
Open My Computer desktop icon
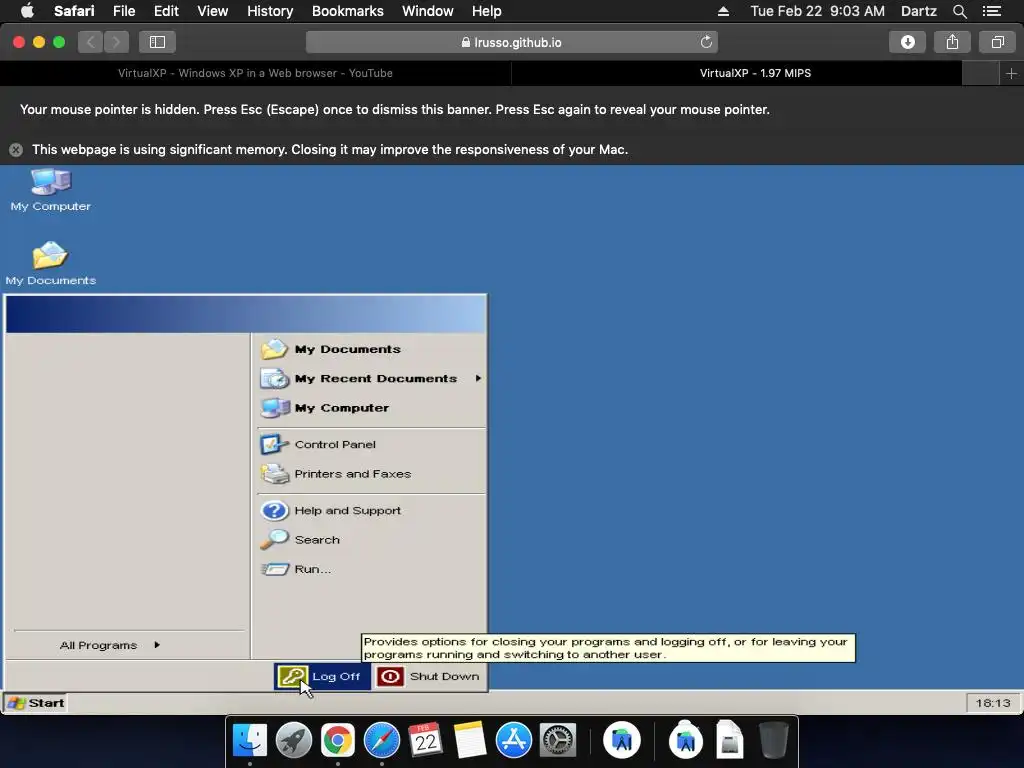(x=50, y=189)
